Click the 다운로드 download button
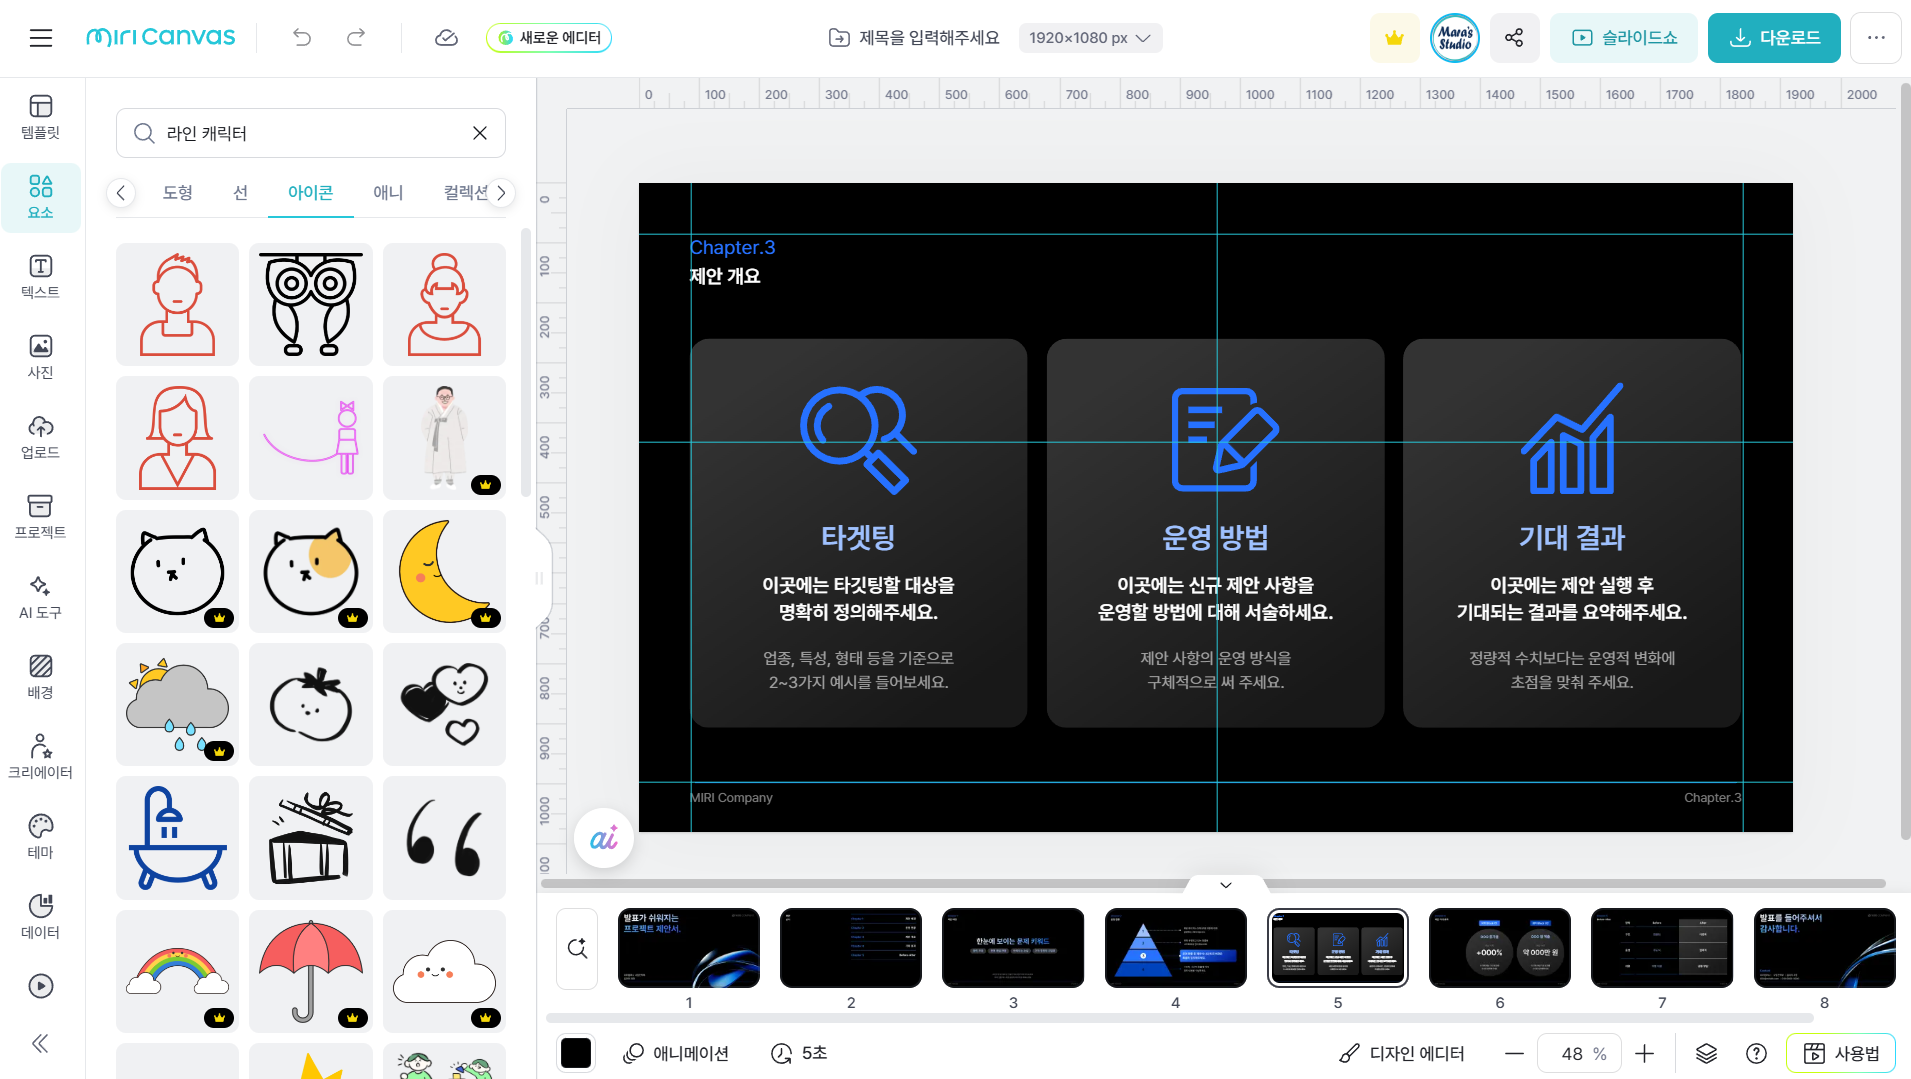This screenshot has width=1911, height=1079. pyautogui.click(x=1773, y=38)
